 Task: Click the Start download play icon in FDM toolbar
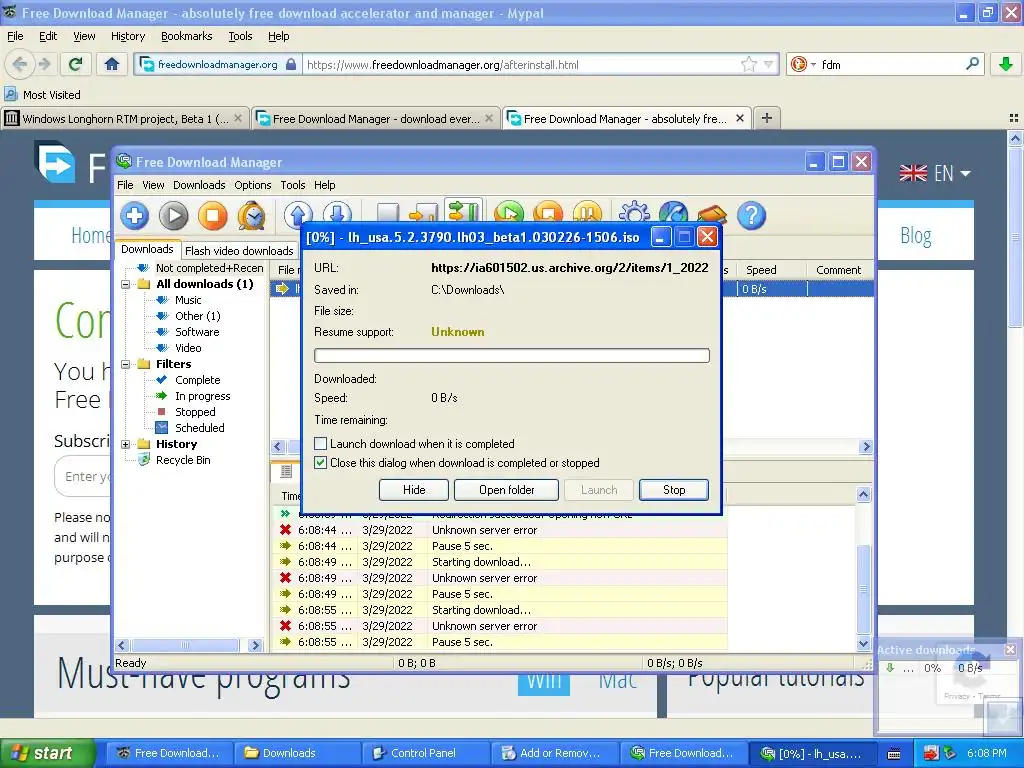click(x=173, y=216)
